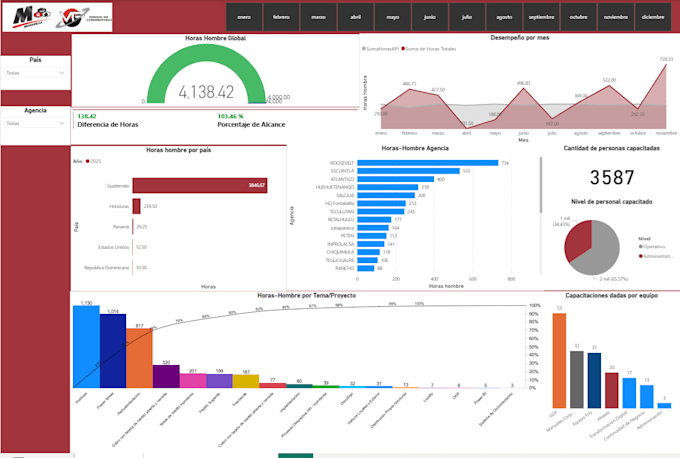Select the HUEHUETENANGO agency bar
Image resolution: width=680 pixels, height=458 pixels.
(388, 187)
